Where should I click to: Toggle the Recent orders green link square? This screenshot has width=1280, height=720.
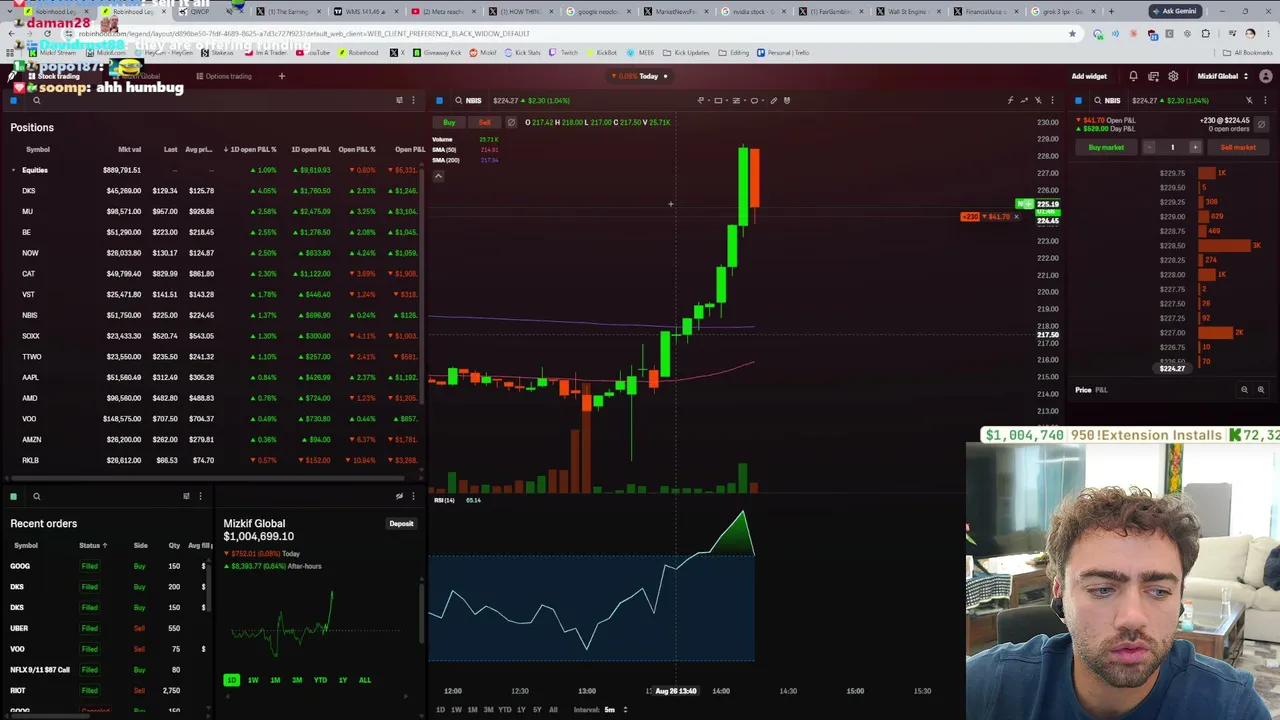[x=13, y=496]
